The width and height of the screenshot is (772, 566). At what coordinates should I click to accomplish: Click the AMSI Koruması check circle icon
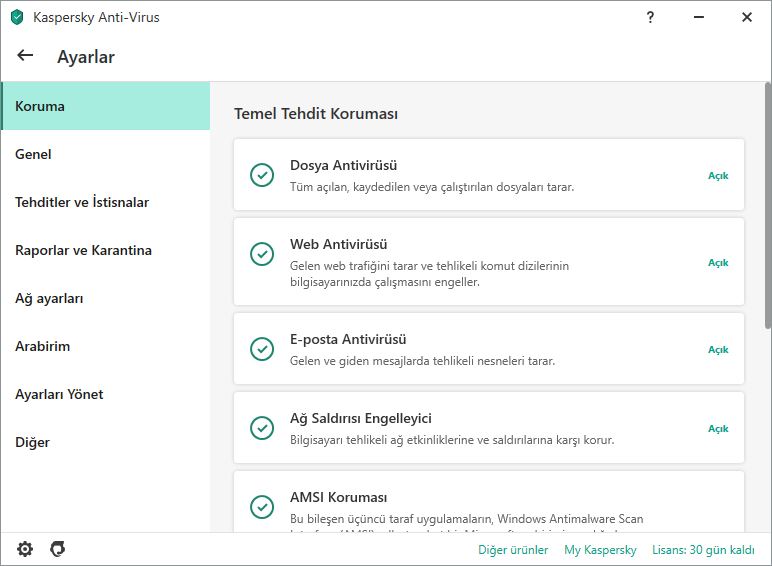pyautogui.click(x=262, y=507)
